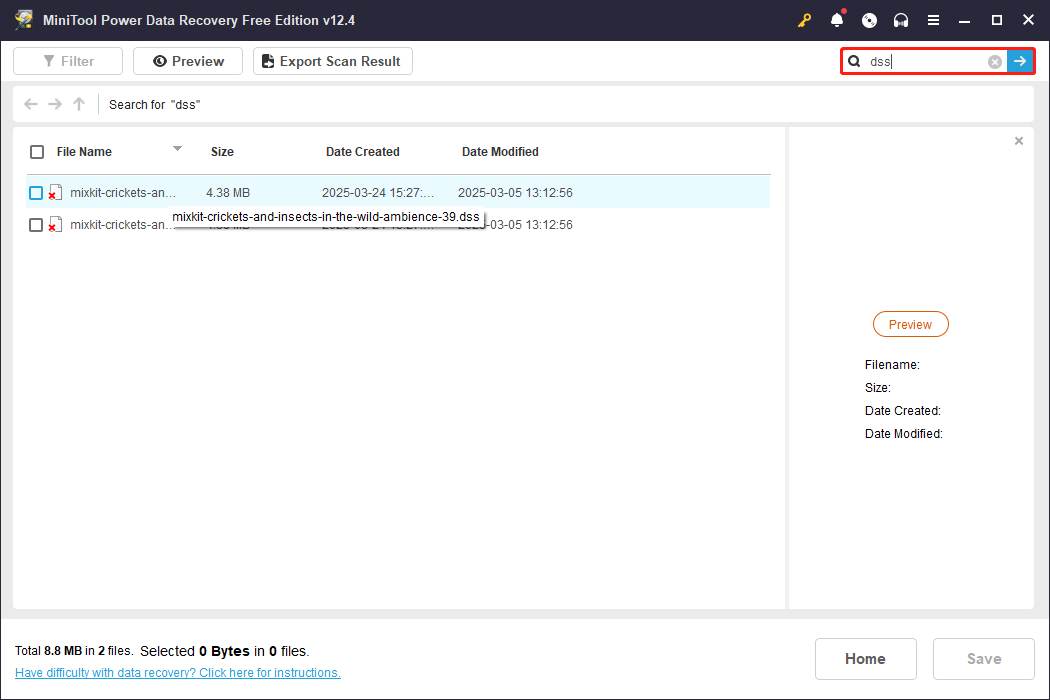Sort by Date Created column
Viewport: 1050px width, 700px height.
(362, 152)
